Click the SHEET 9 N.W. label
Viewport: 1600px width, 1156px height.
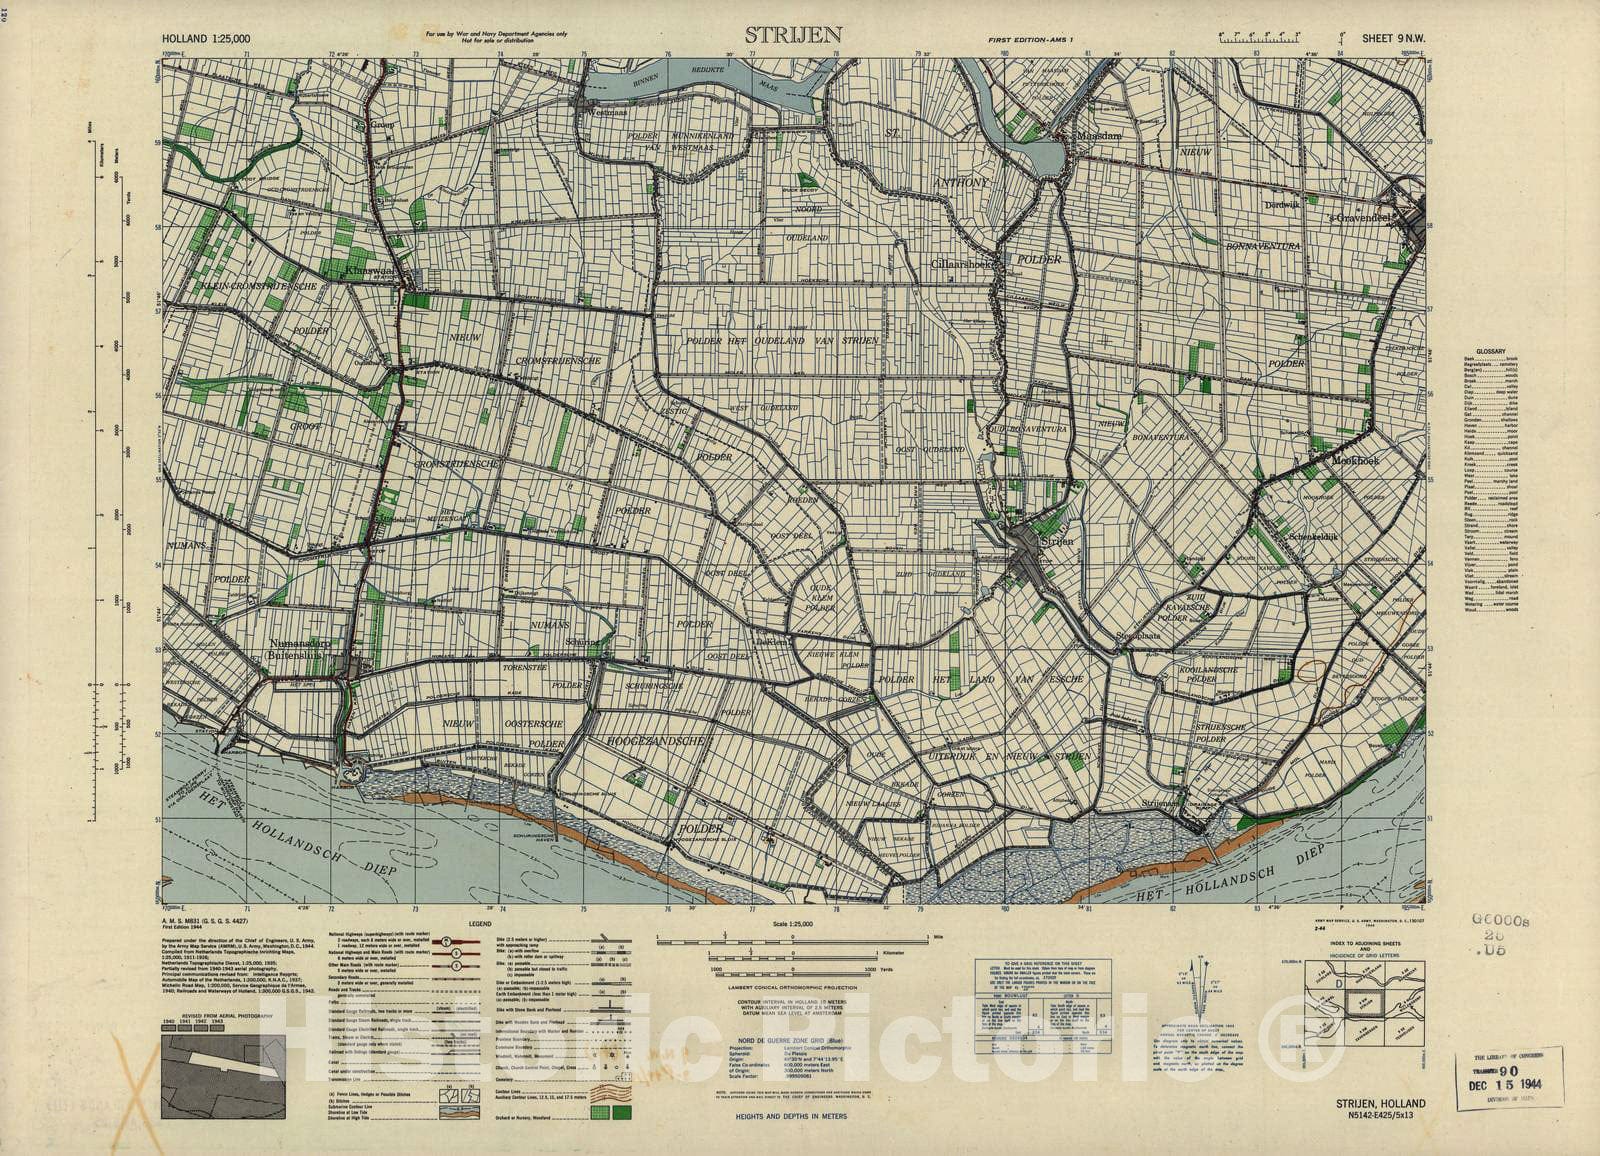pyautogui.click(x=1393, y=38)
